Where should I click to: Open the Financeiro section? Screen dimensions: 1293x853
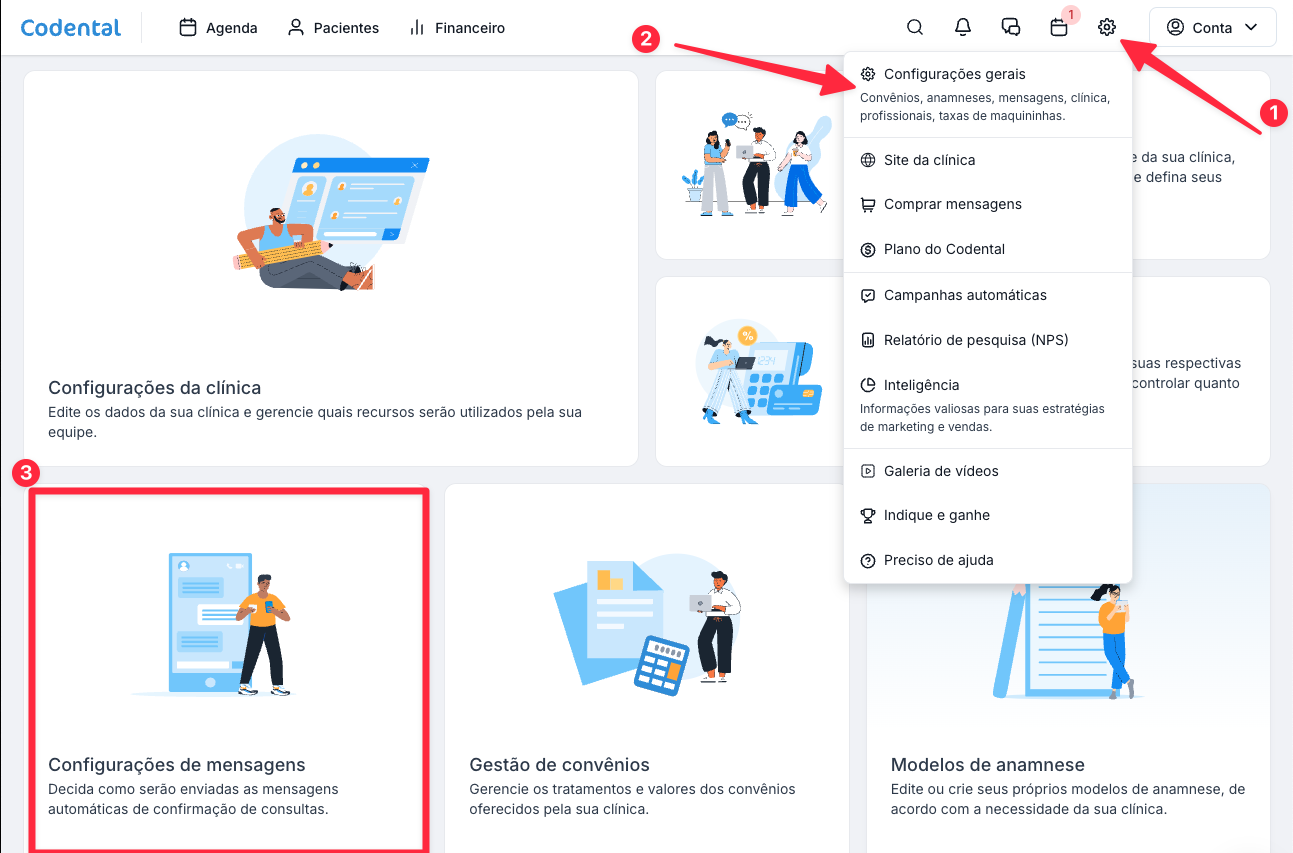click(x=457, y=28)
